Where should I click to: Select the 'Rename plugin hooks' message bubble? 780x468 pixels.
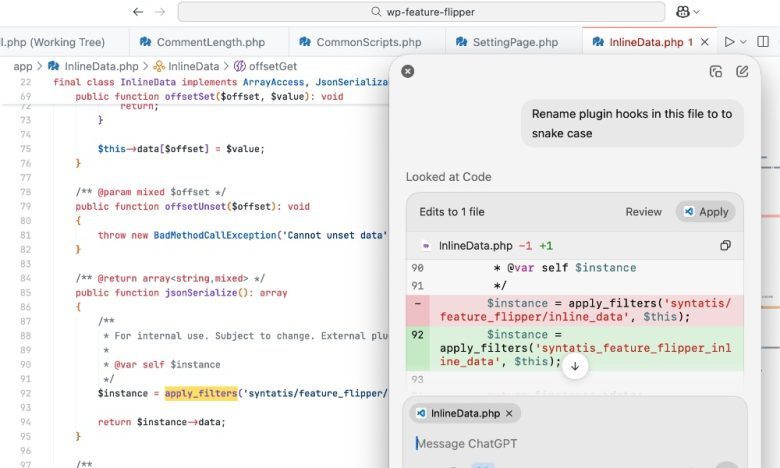click(632, 123)
